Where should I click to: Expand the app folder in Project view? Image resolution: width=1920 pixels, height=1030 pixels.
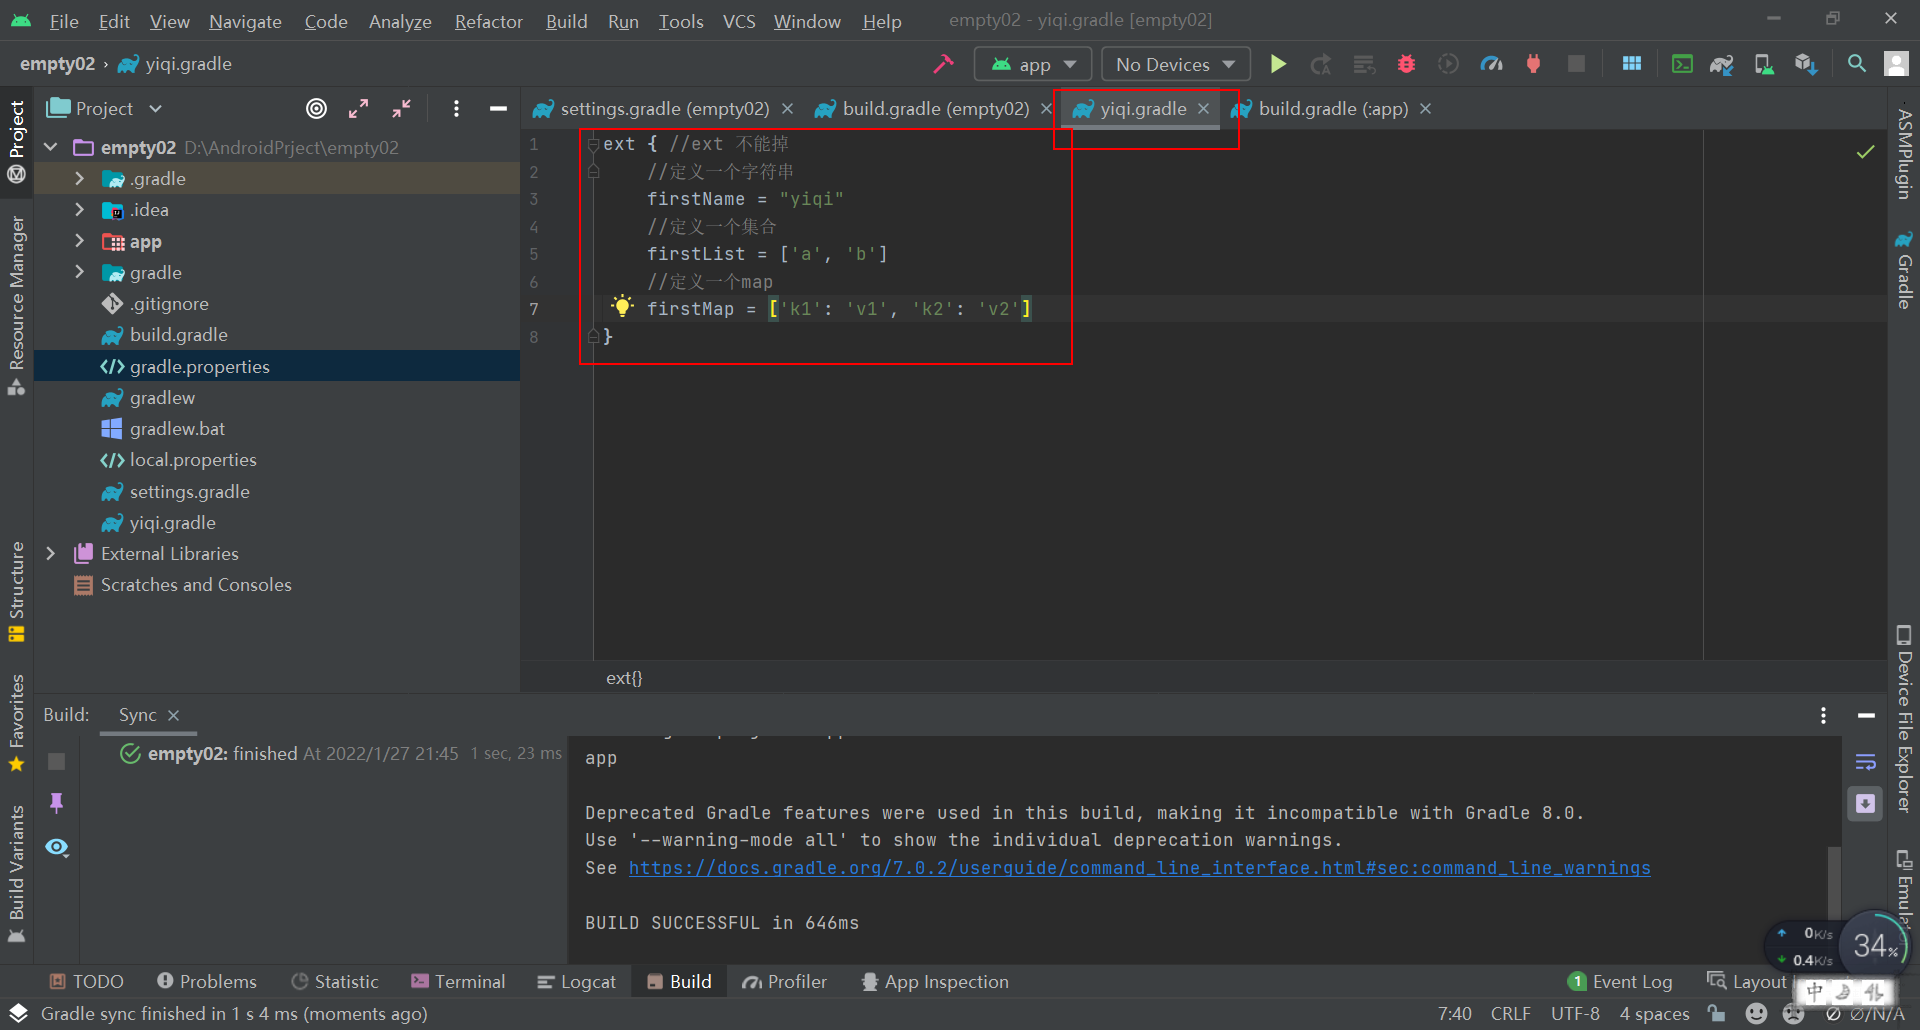pyautogui.click(x=79, y=241)
